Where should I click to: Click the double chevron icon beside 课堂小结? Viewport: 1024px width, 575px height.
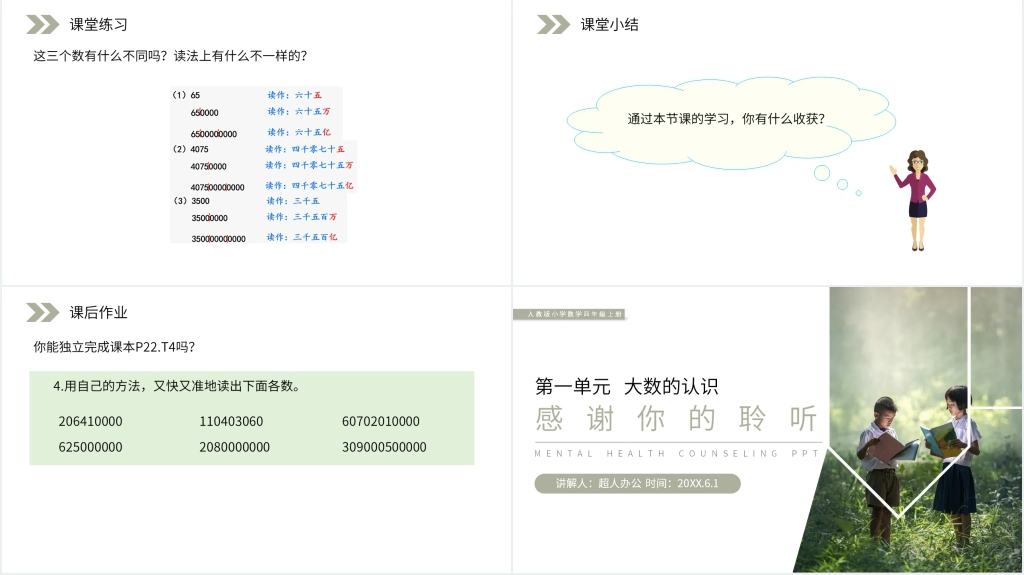click(x=553, y=25)
